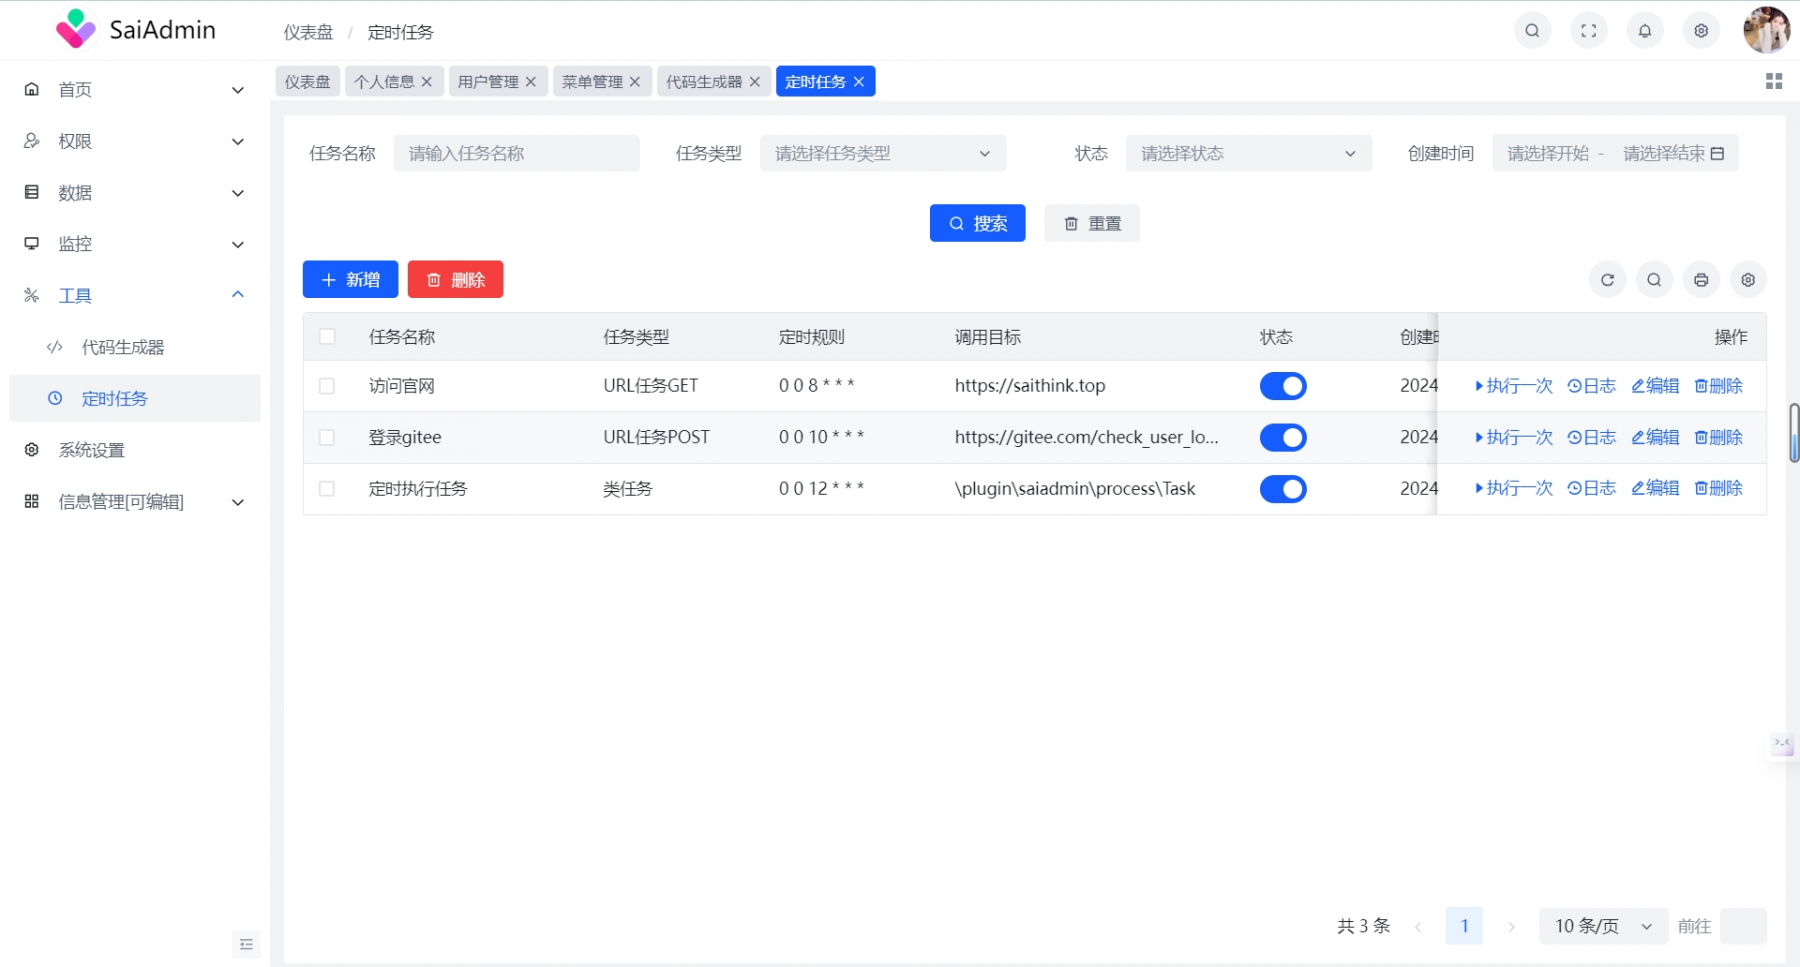This screenshot has height=967, width=1800.
Task: Click the SaiAdmin heart logo
Action: tap(75, 29)
